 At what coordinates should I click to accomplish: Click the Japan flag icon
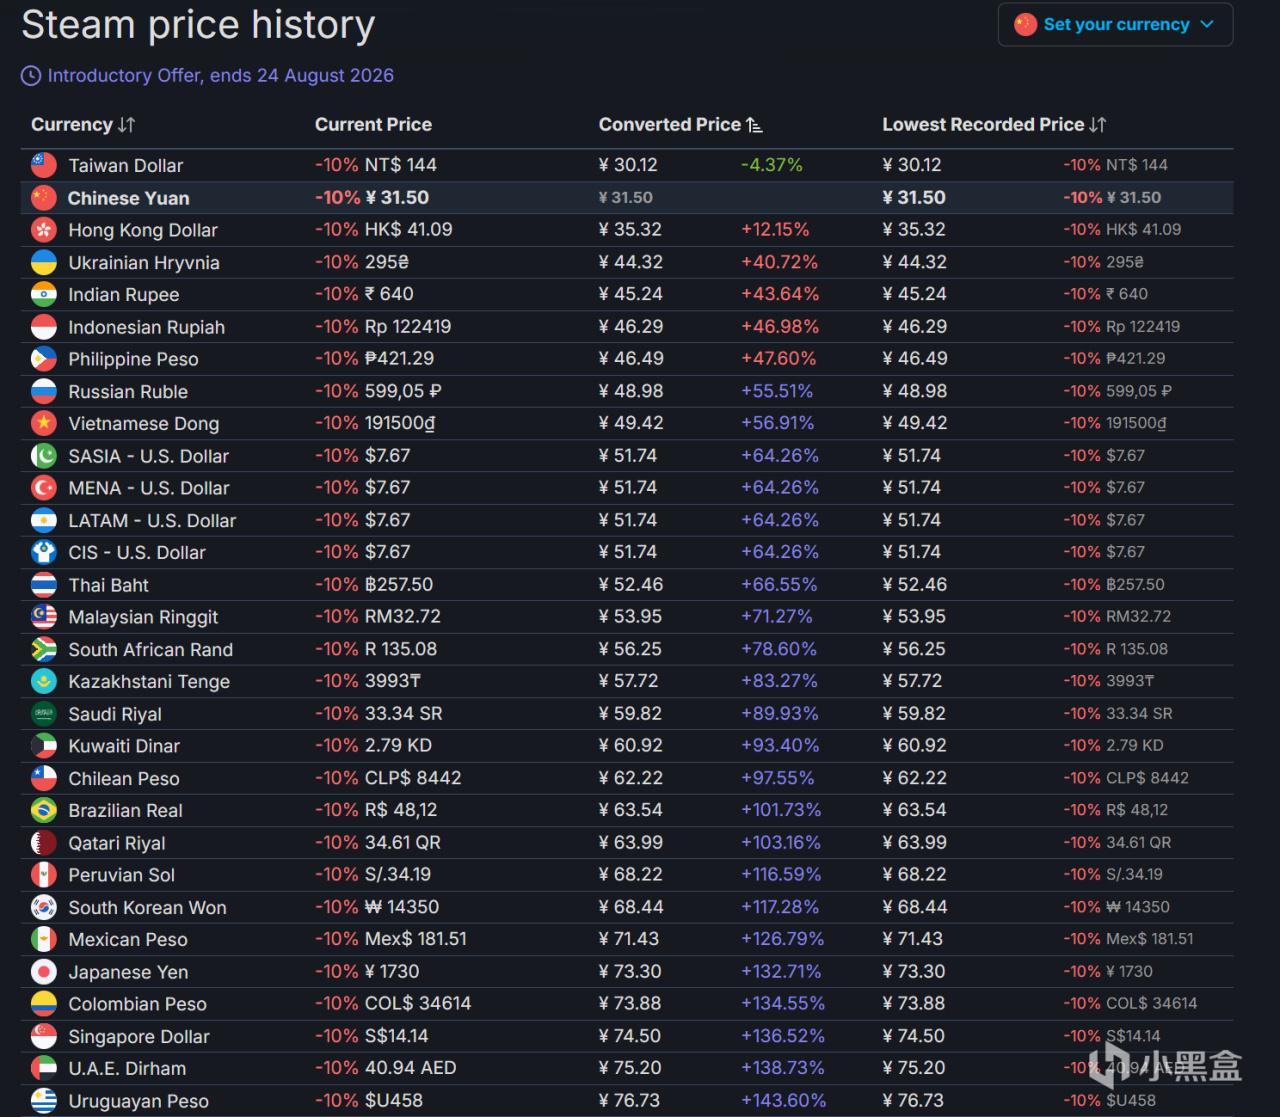click(44, 972)
